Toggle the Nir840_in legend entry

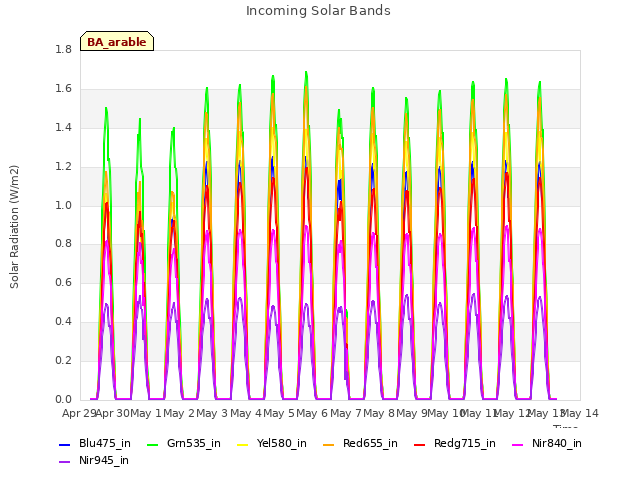tap(547, 443)
